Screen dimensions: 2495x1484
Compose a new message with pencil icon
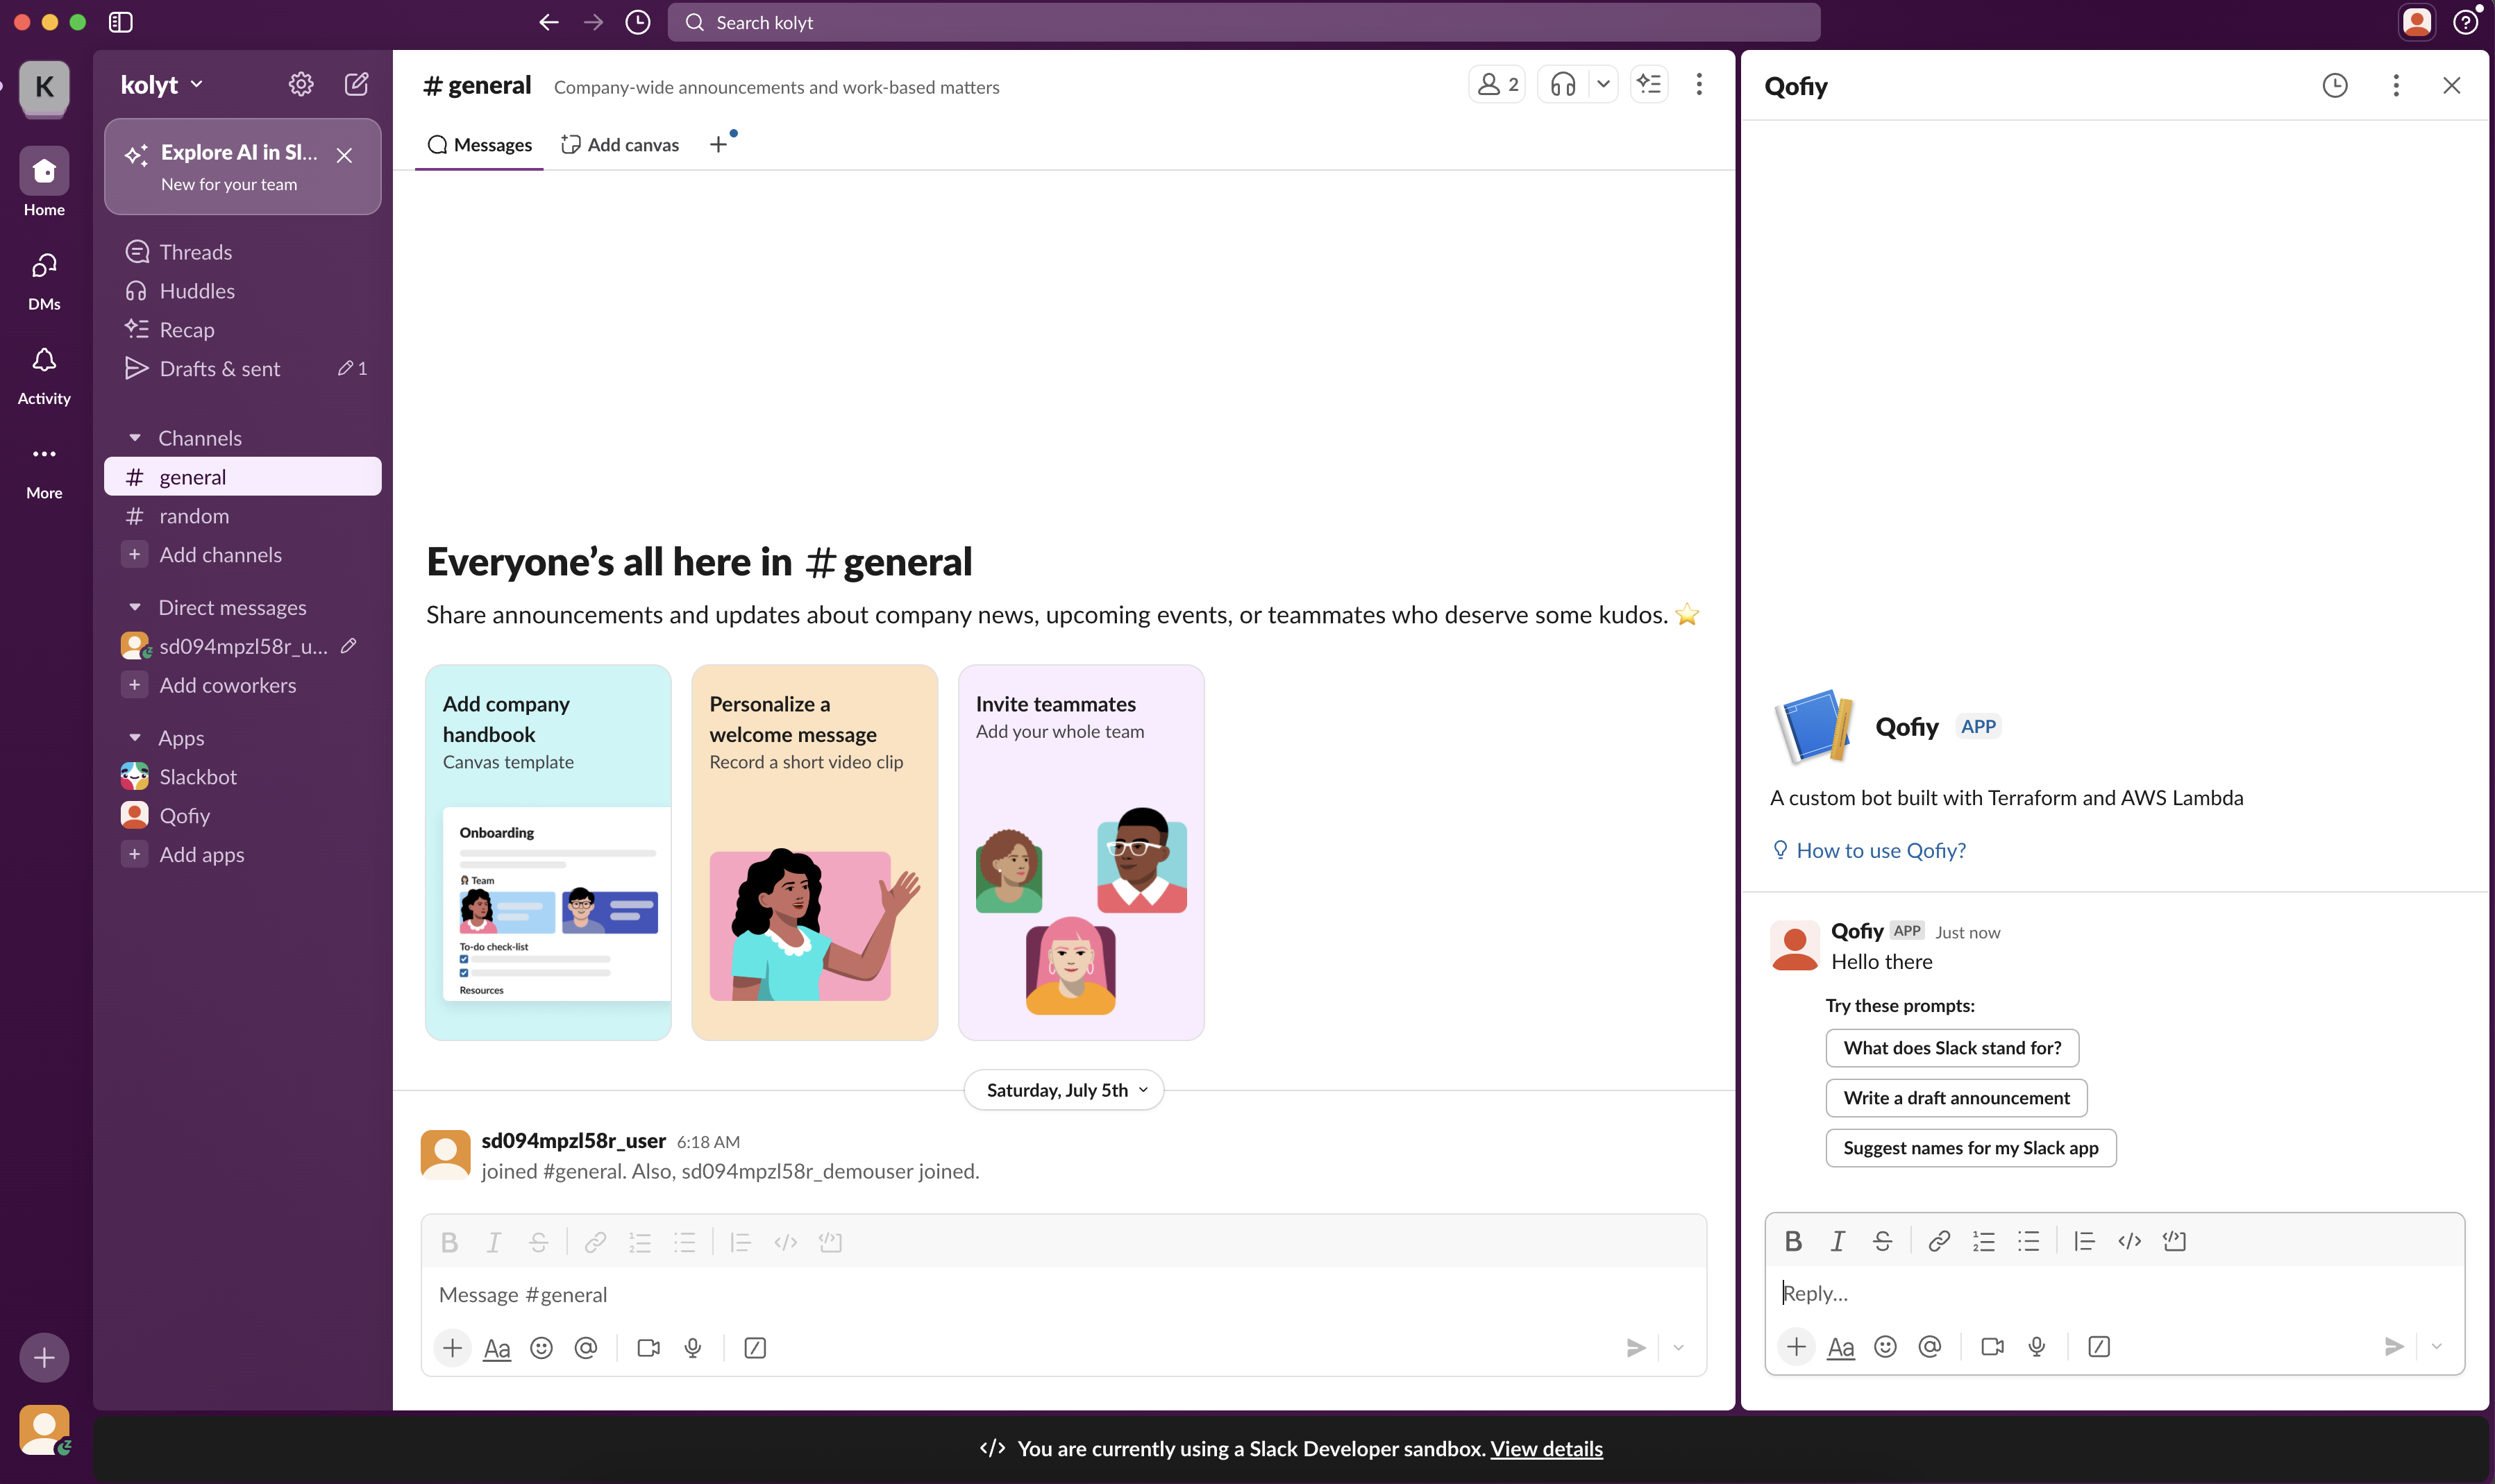click(x=357, y=84)
